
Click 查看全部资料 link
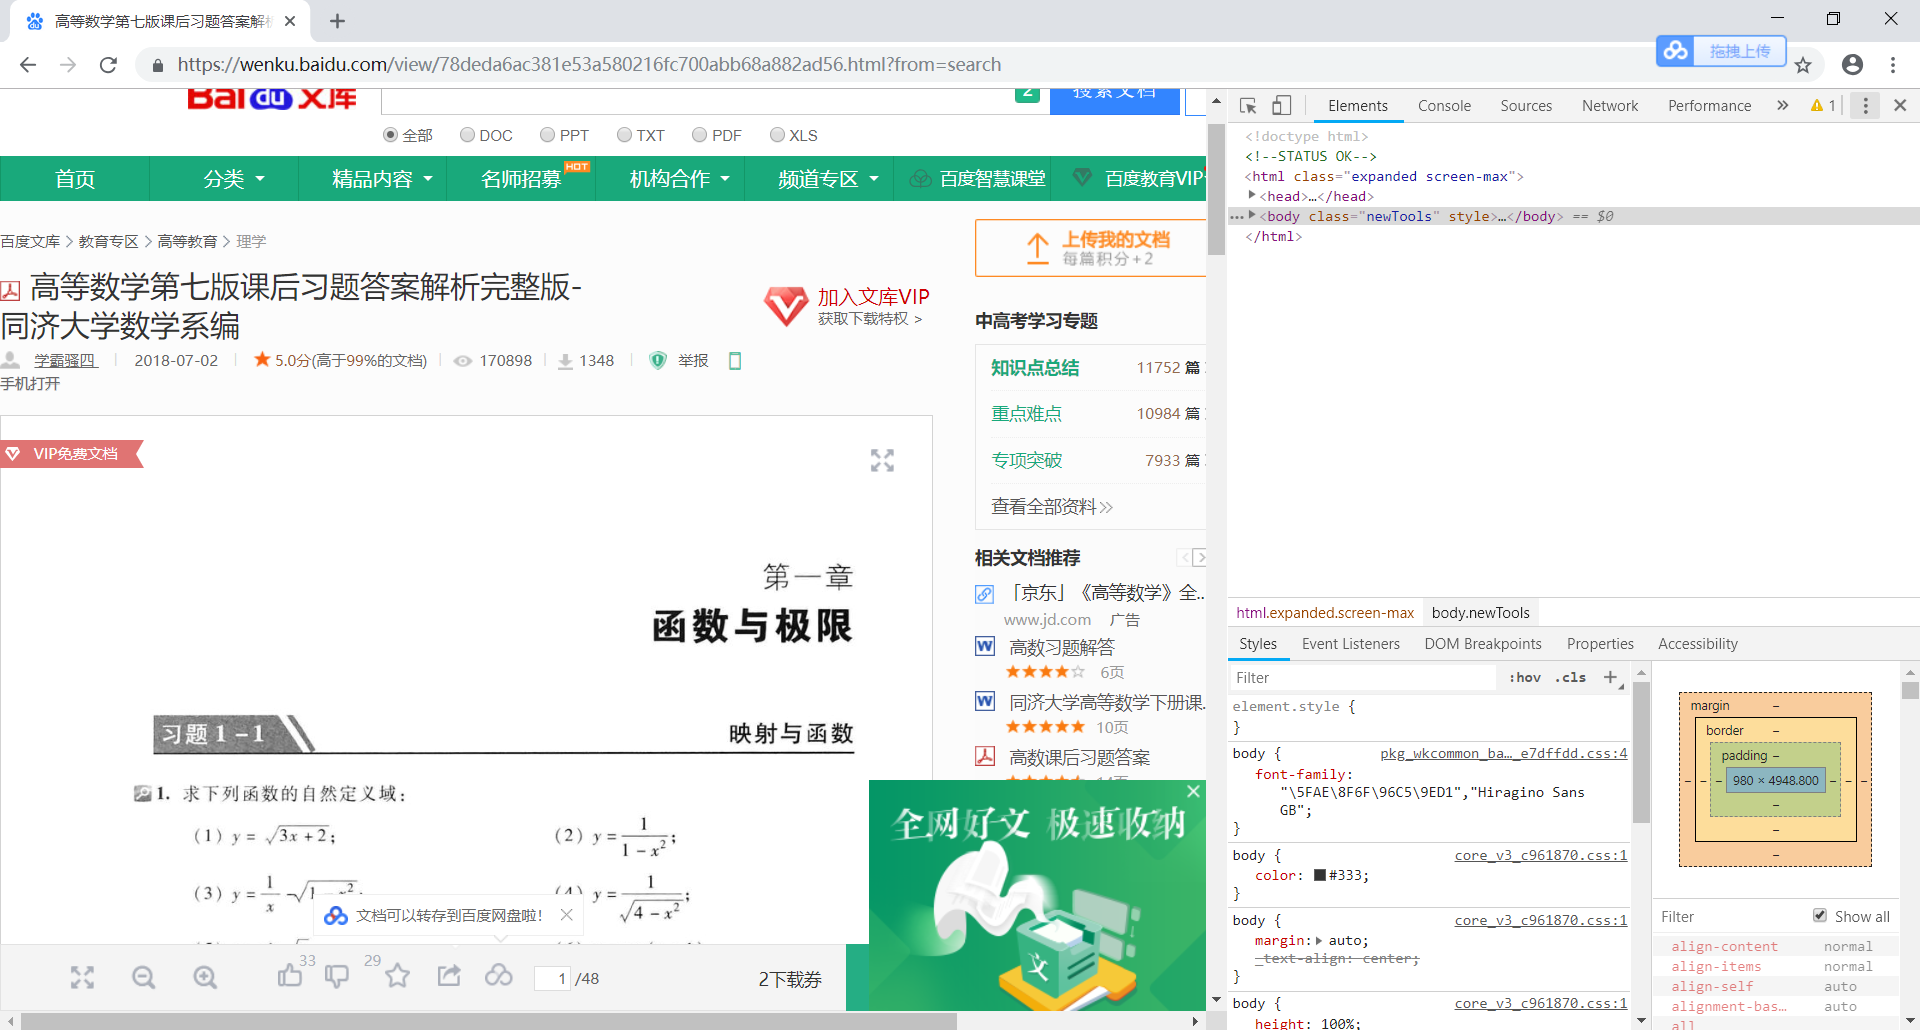coord(1051,506)
